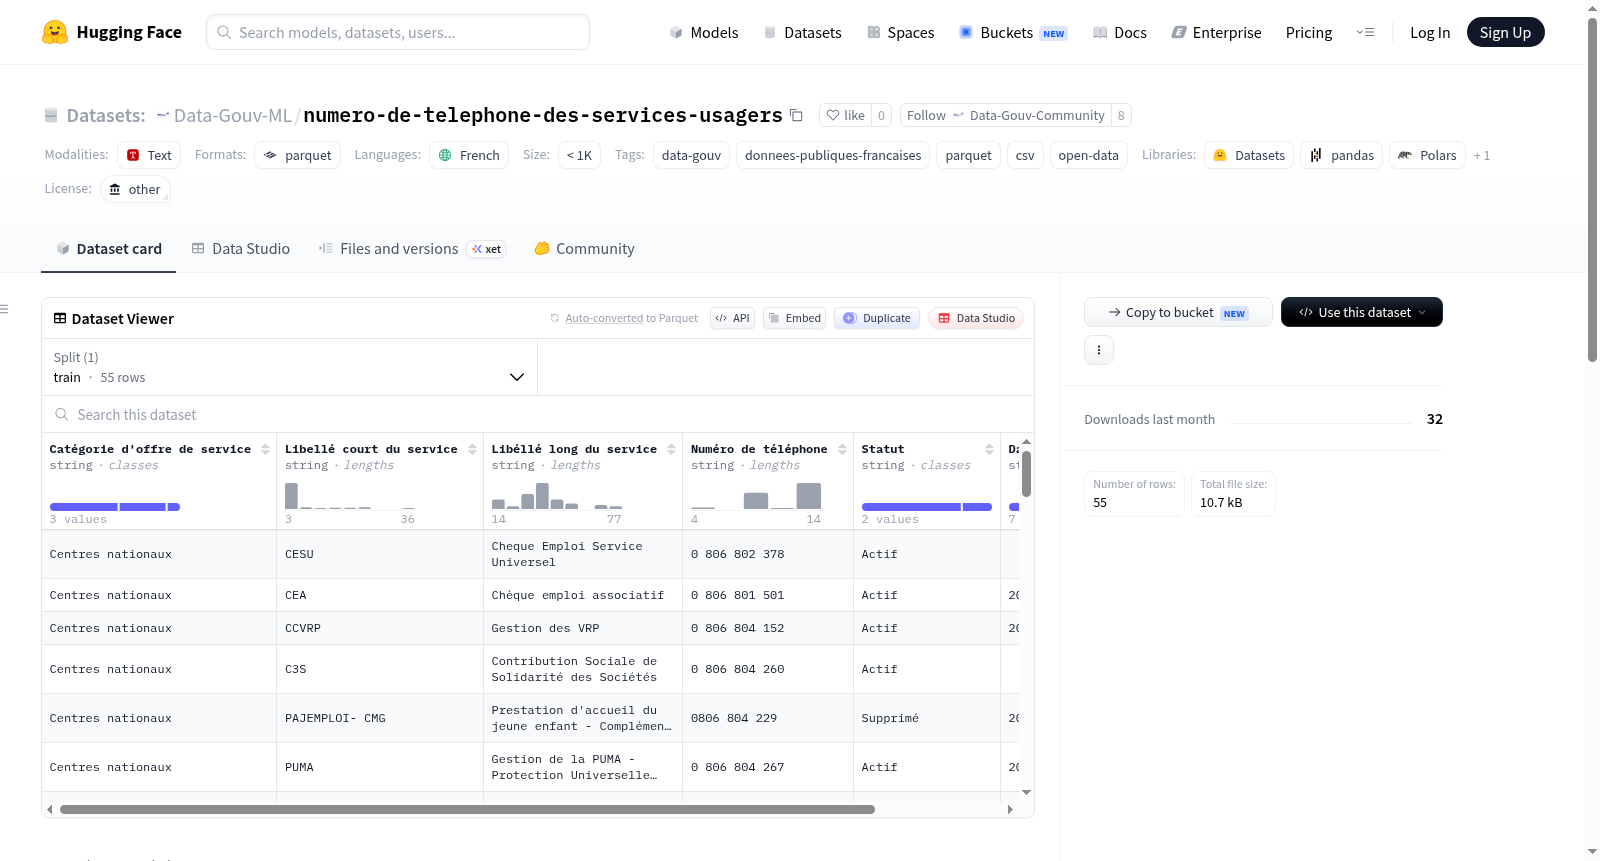The height and width of the screenshot is (861, 1600).
Task: Click the Text modality tag
Action: [149, 155]
